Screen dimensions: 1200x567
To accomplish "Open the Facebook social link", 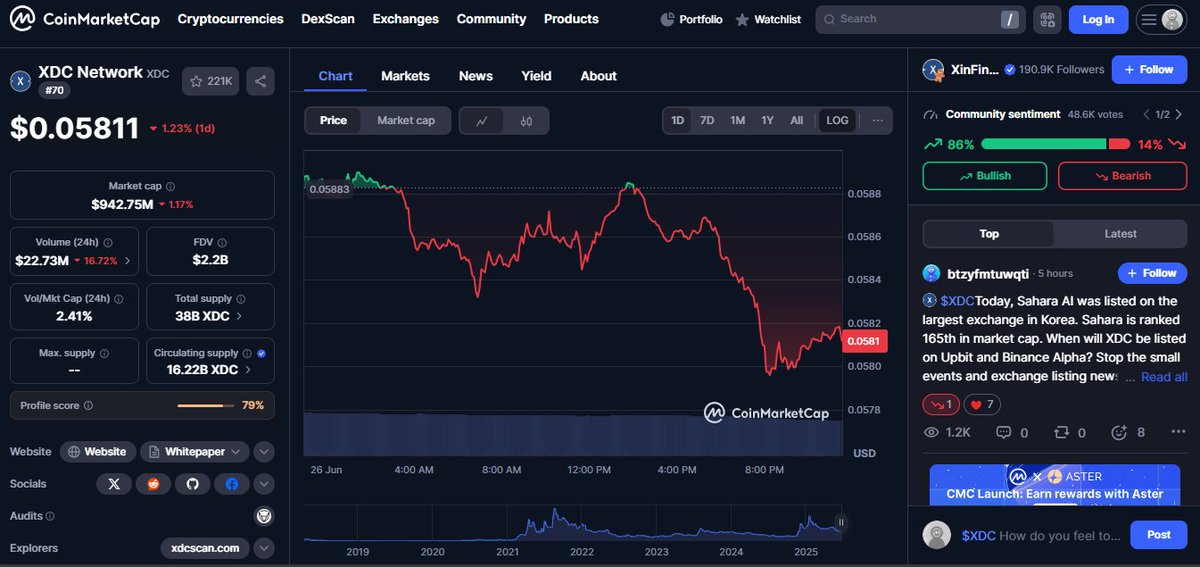I will tap(232, 484).
